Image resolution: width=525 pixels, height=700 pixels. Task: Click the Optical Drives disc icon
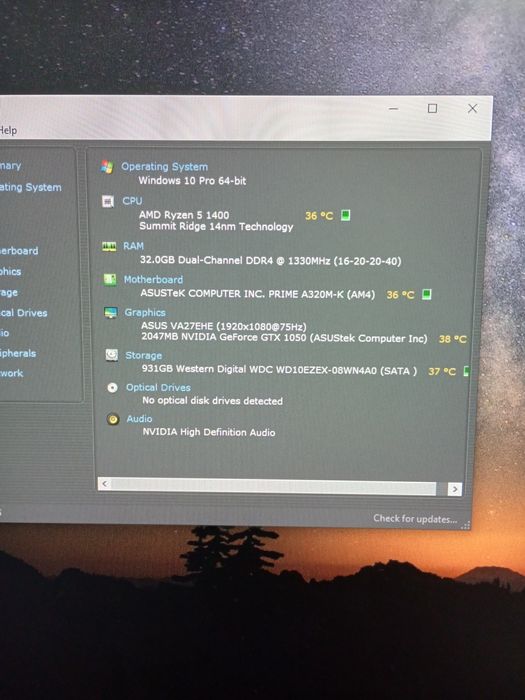click(112, 388)
